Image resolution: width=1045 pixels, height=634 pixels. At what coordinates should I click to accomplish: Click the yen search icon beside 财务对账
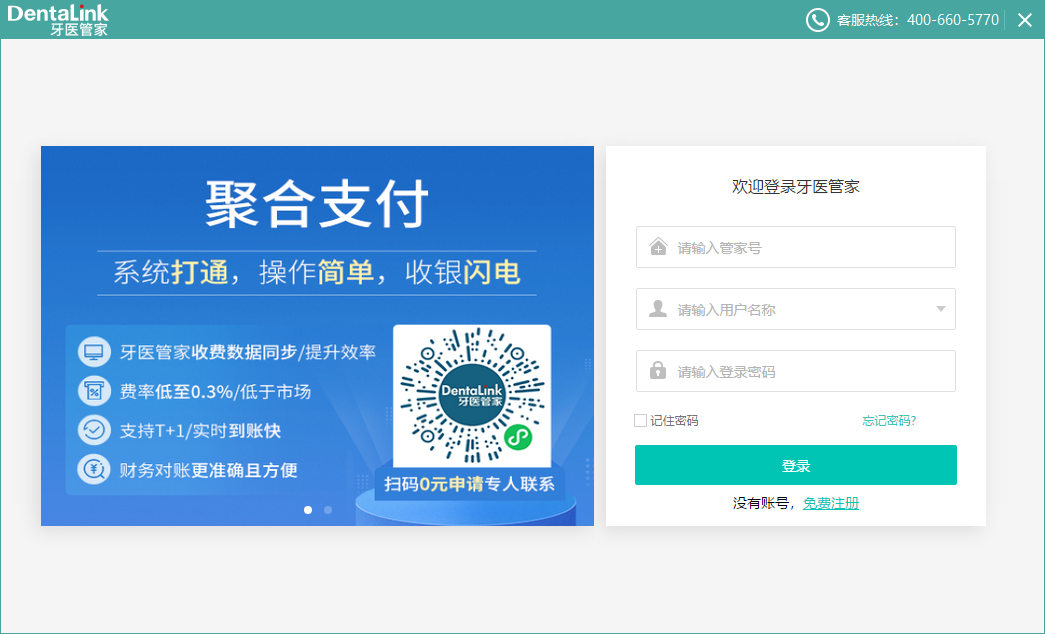pos(94,470)
